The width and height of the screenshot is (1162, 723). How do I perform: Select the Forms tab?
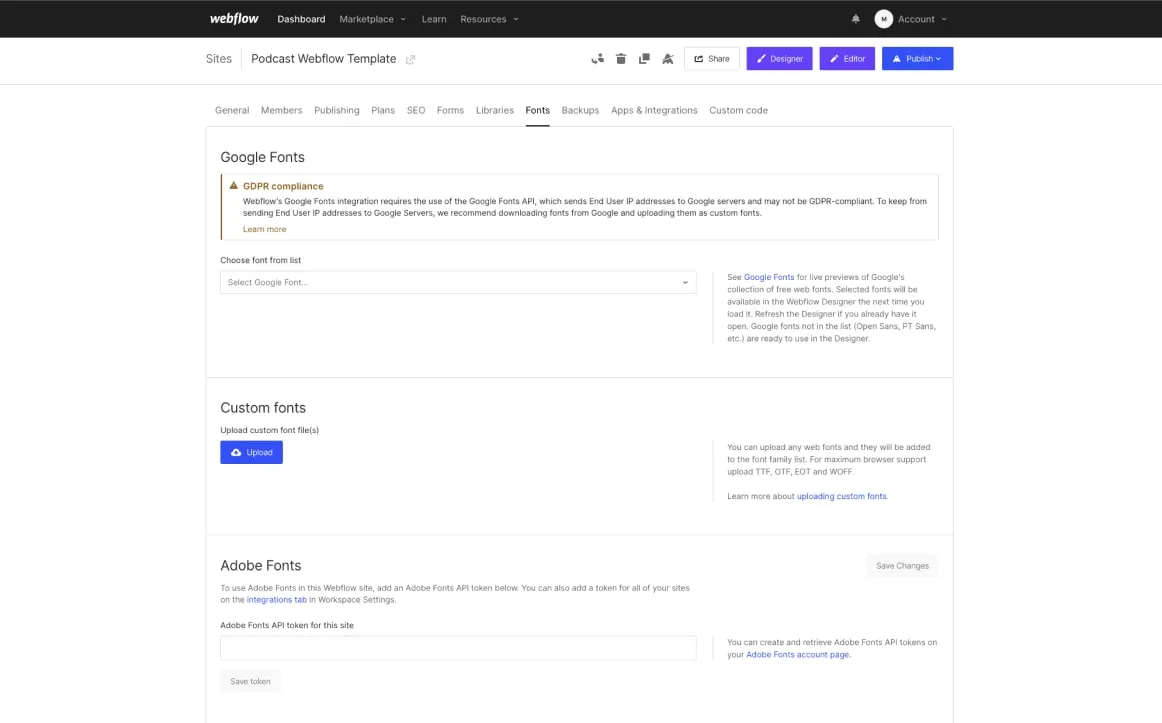[450, 110]
